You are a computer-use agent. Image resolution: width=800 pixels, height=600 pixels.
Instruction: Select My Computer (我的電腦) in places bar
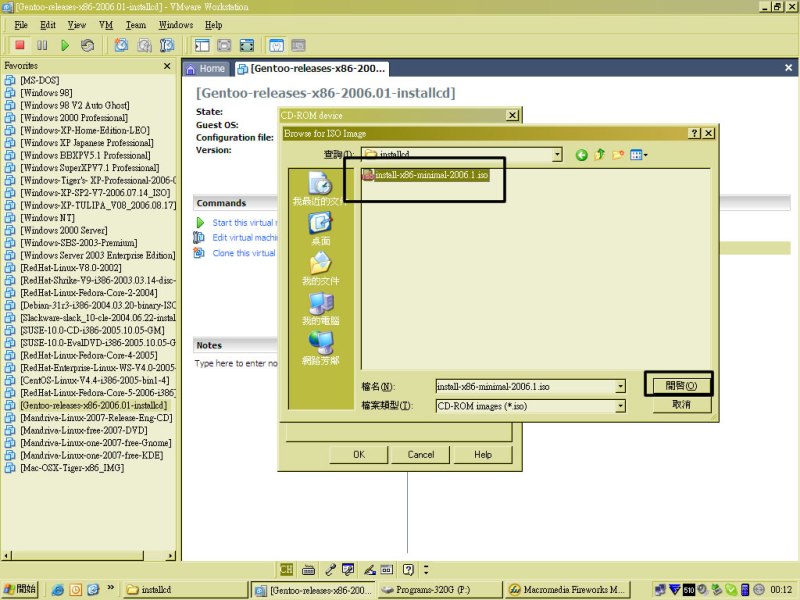tap(320, 309)
